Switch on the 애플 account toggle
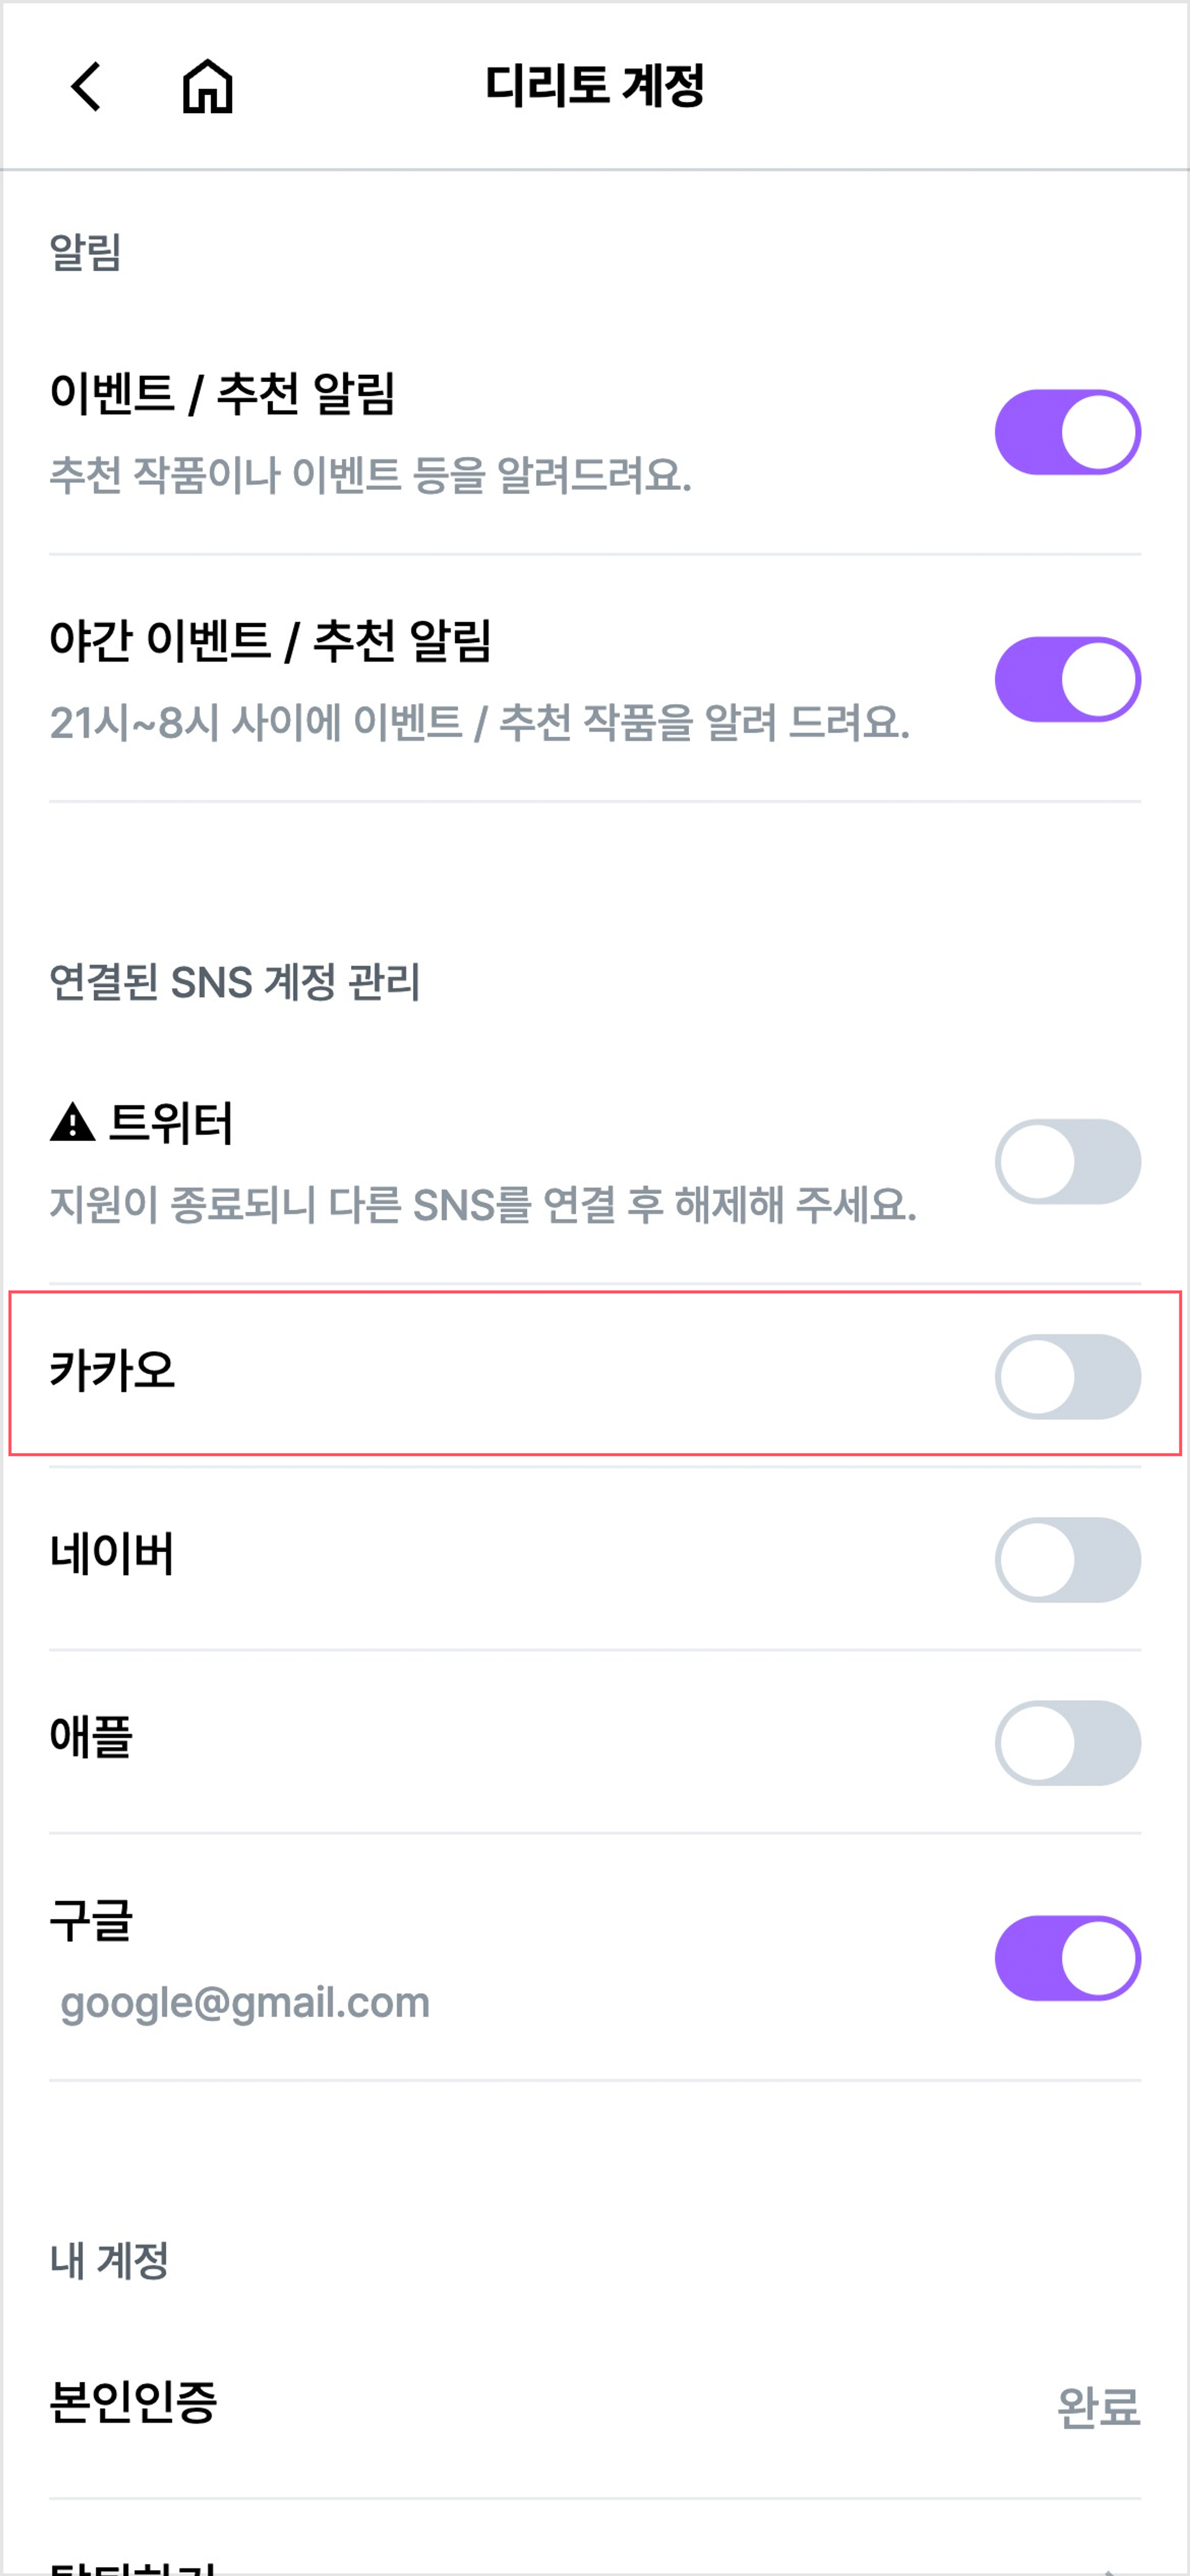 coord(1067,1742)
